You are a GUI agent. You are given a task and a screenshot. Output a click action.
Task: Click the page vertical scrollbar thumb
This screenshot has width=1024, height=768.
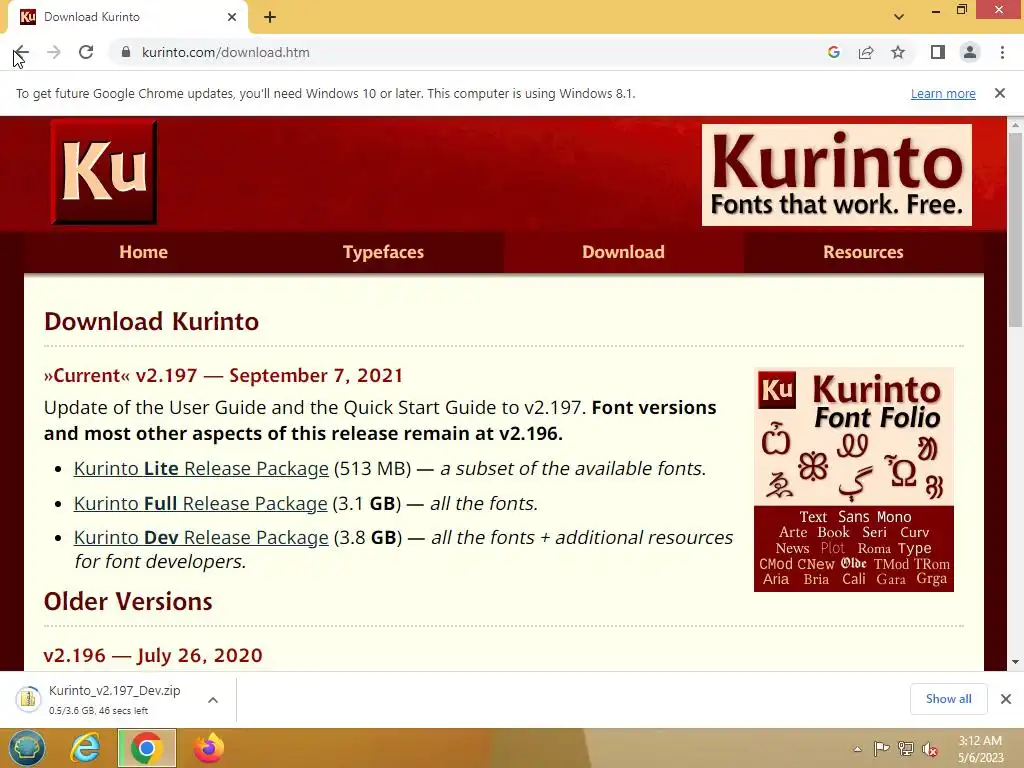pos(1015,229)
